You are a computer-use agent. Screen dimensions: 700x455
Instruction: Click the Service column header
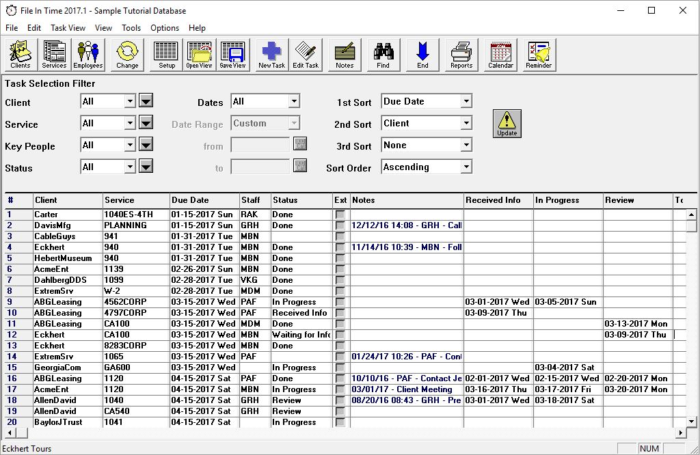point(136,200)
